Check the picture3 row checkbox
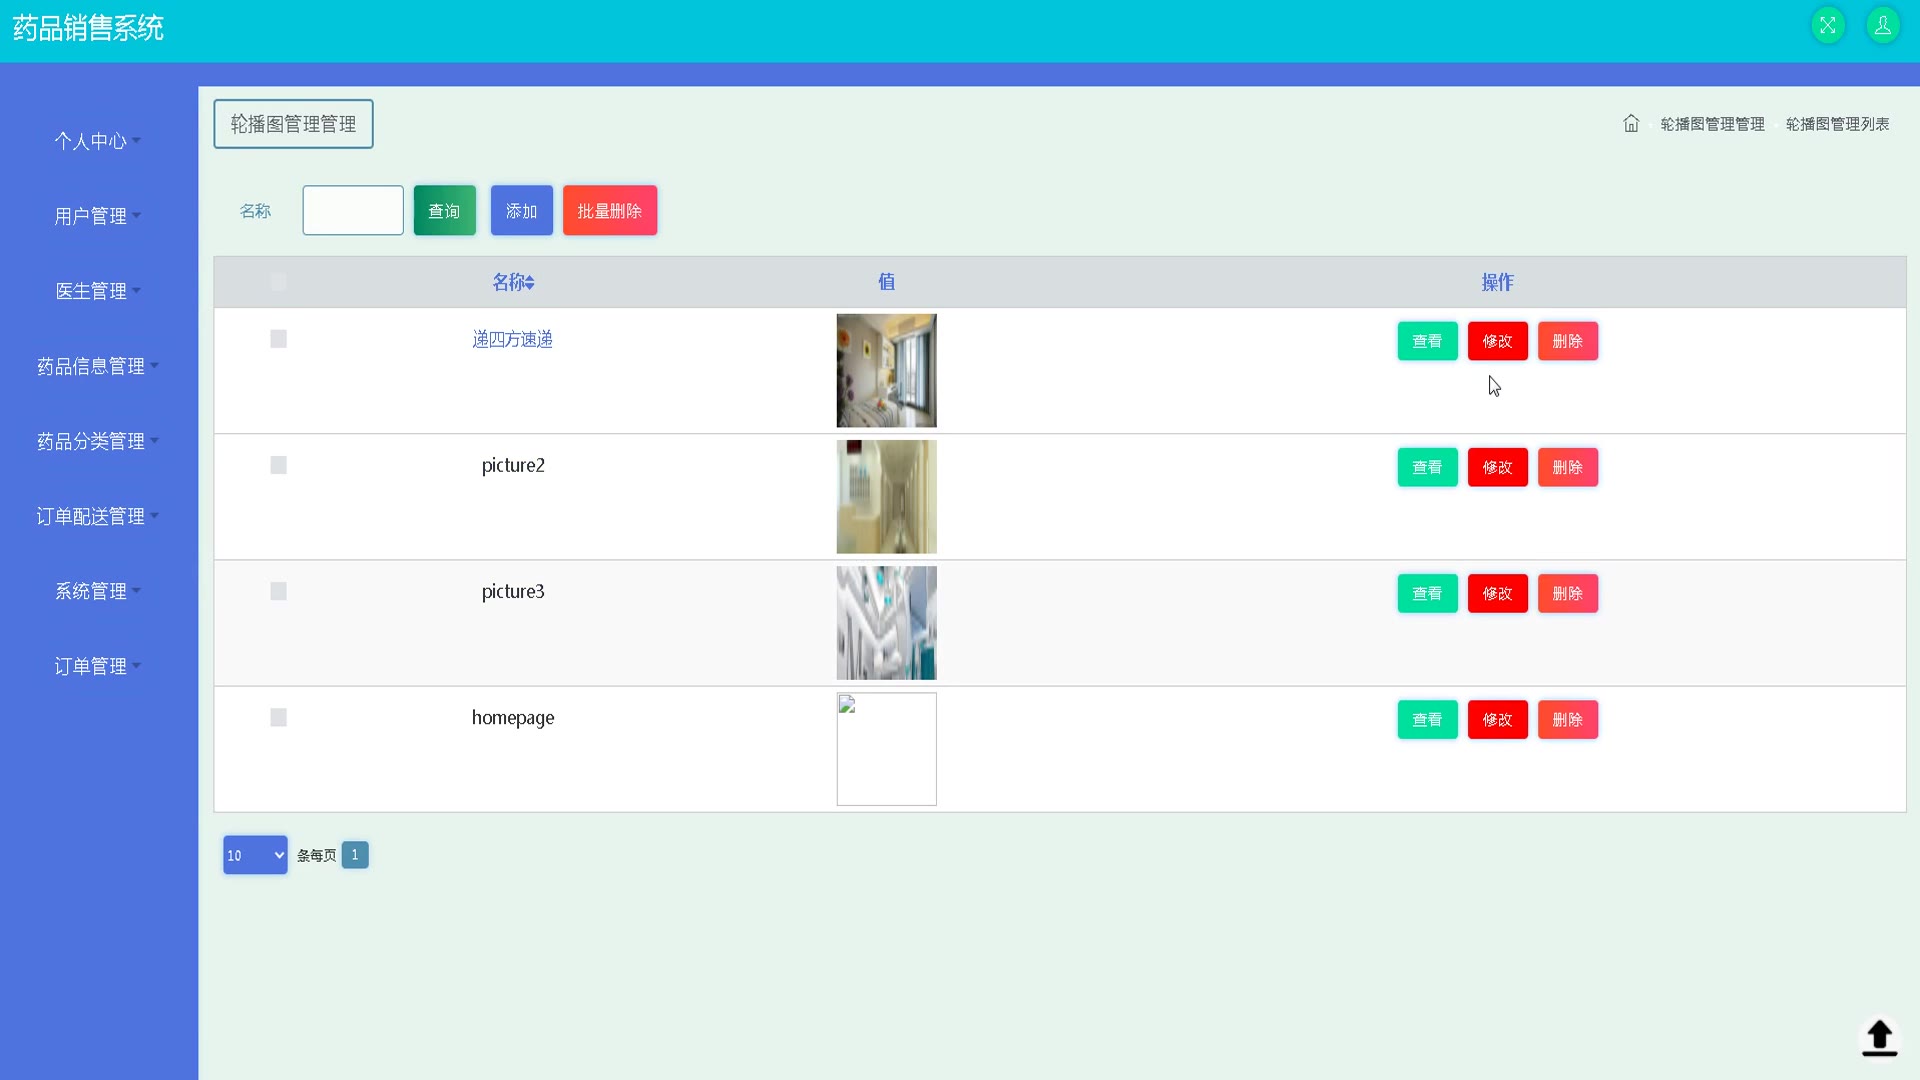 coord(278,591)
